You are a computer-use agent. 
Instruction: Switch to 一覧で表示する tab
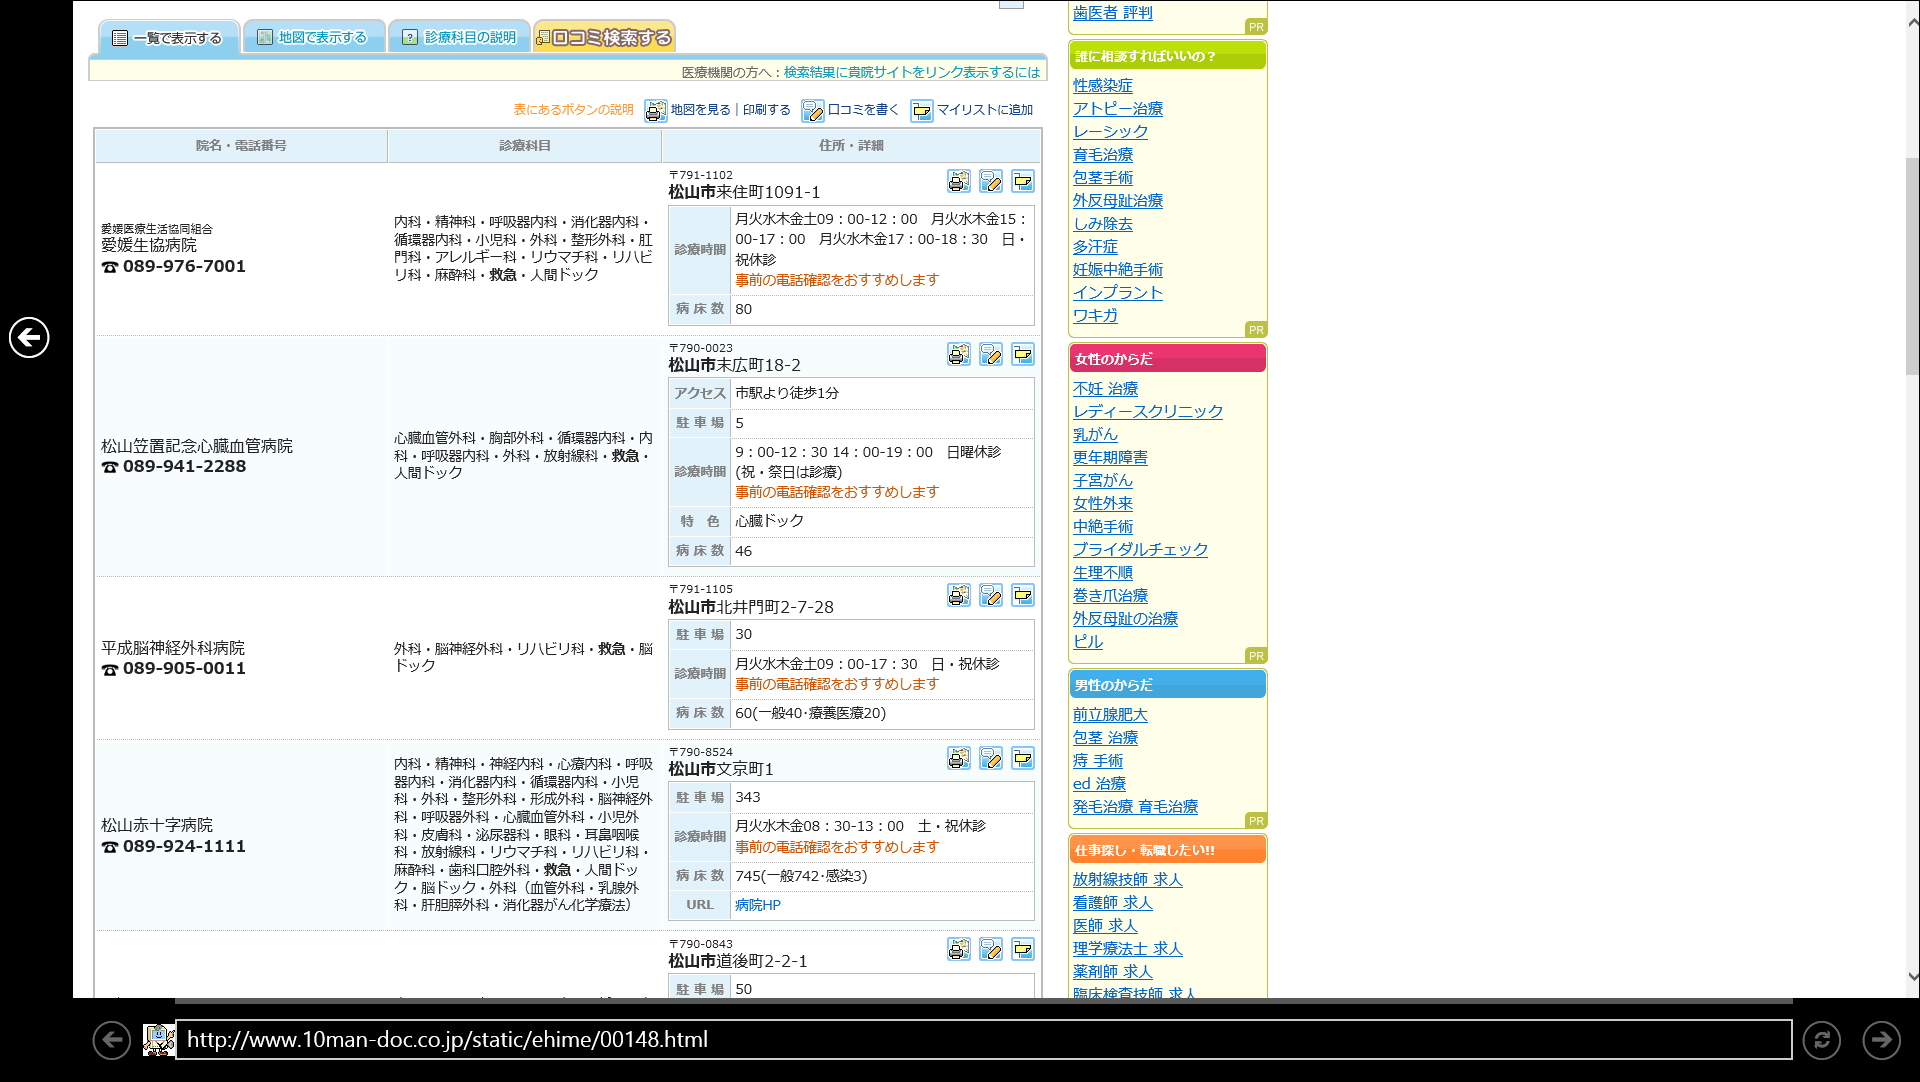[x=168, y=38]
